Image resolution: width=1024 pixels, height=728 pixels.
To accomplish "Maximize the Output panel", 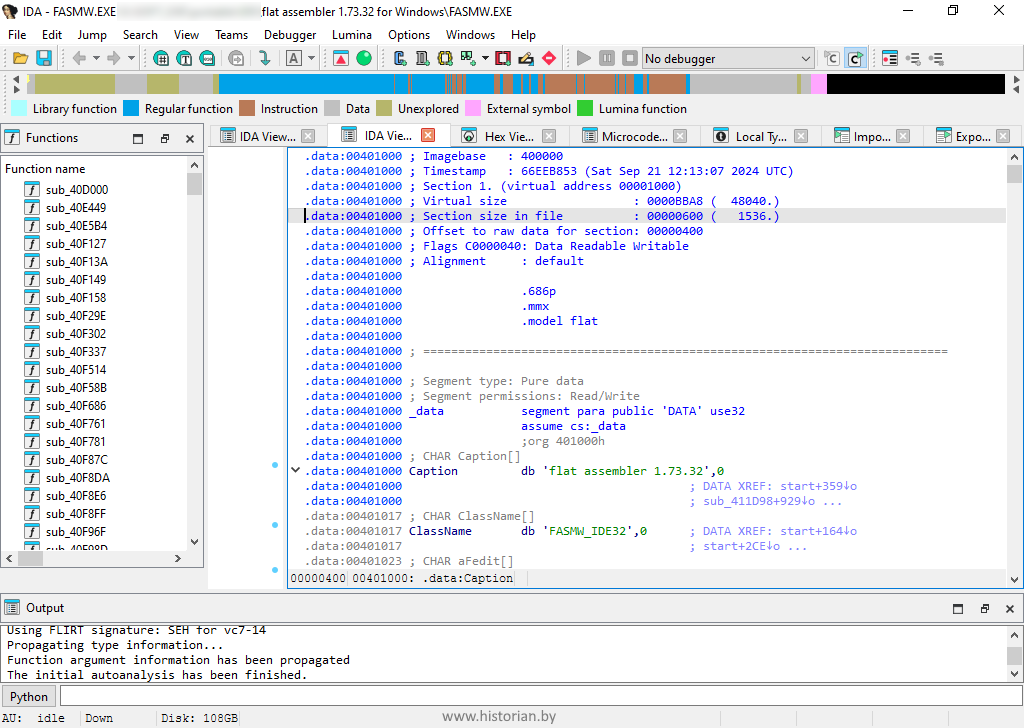I will 958,609.
